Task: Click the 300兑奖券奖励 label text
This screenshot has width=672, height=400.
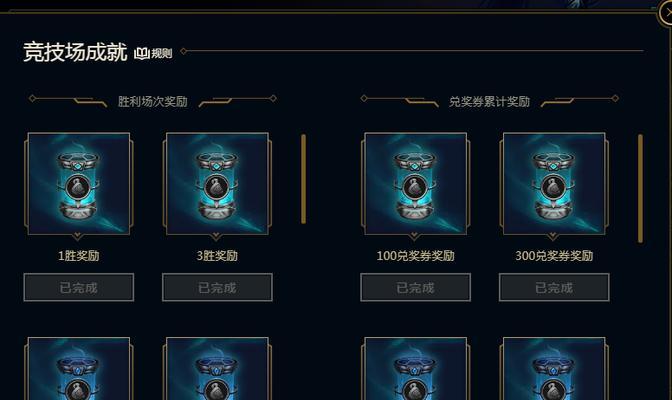Action: (554, 256)
